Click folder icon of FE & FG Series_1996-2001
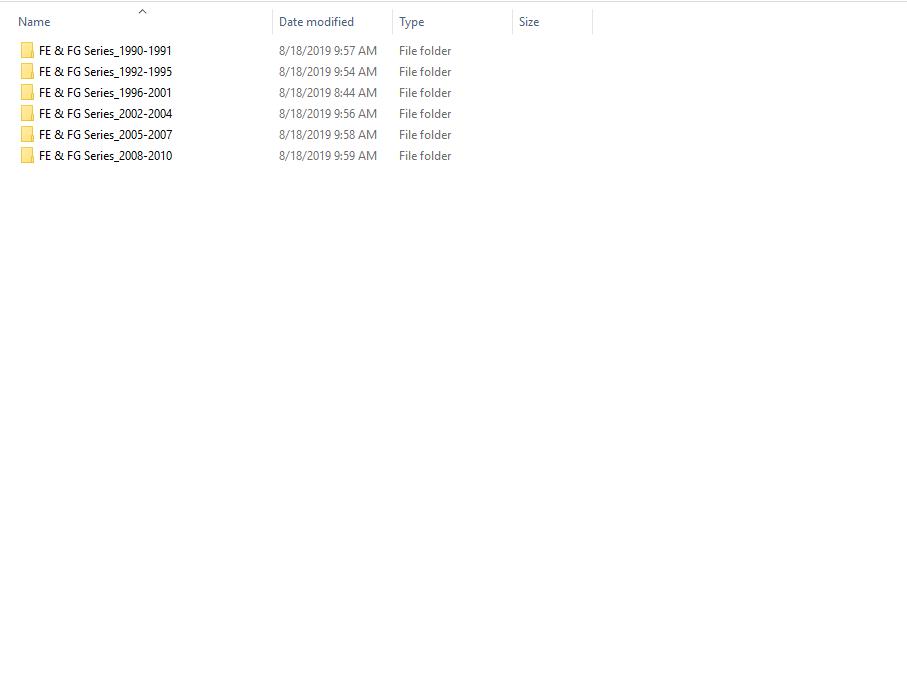 click(x=27, y=93)
